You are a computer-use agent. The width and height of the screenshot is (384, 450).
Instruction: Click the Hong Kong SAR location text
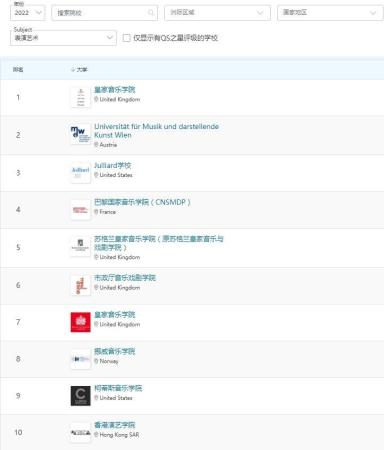(119, 435)
